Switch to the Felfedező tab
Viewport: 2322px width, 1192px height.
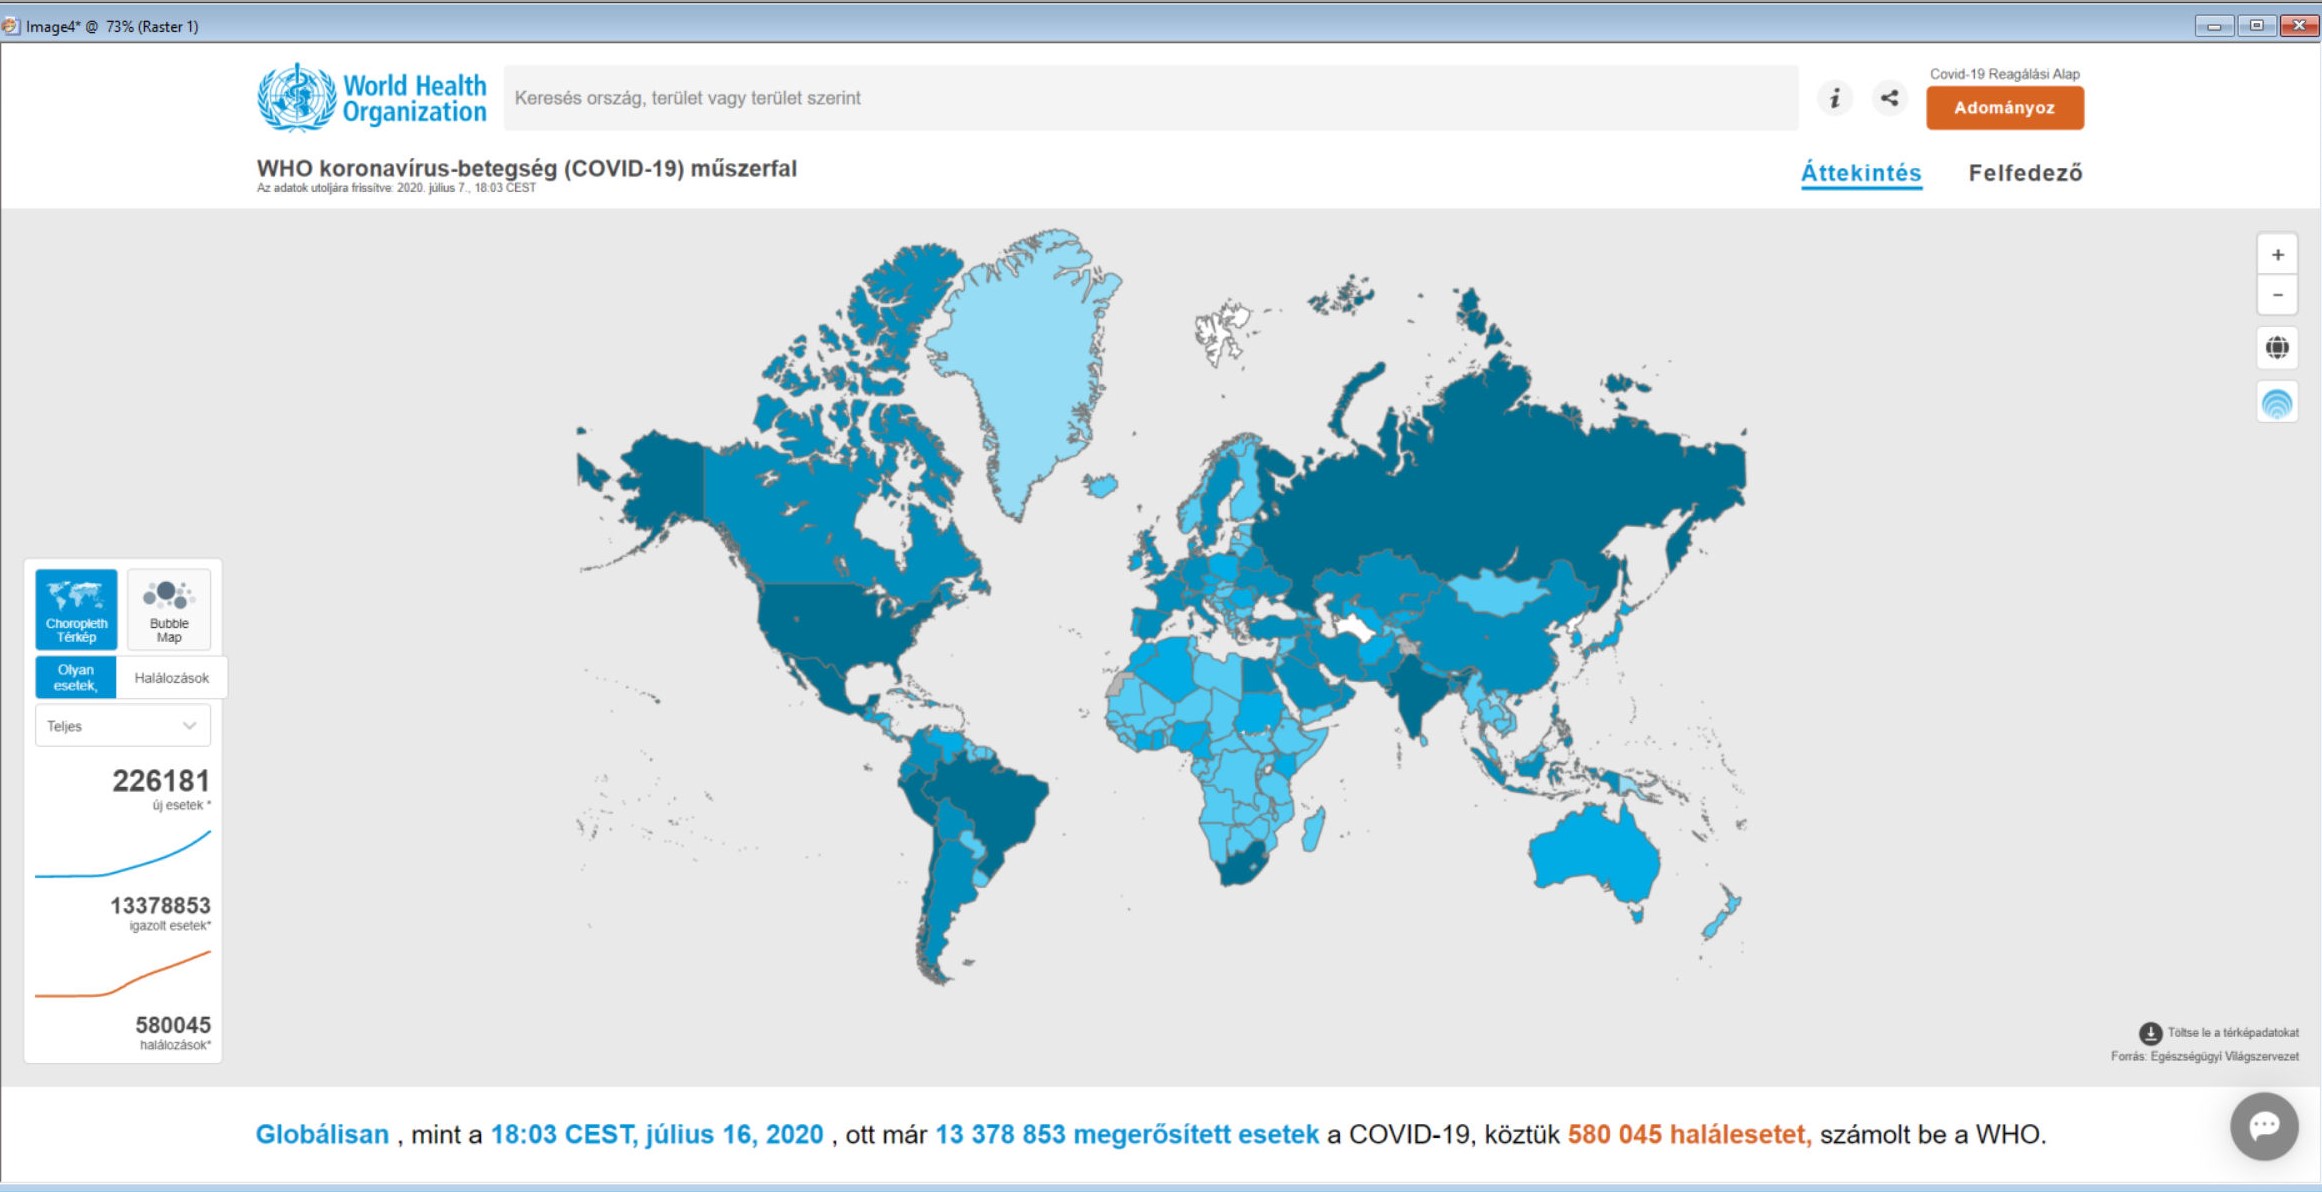[2025, 173]
